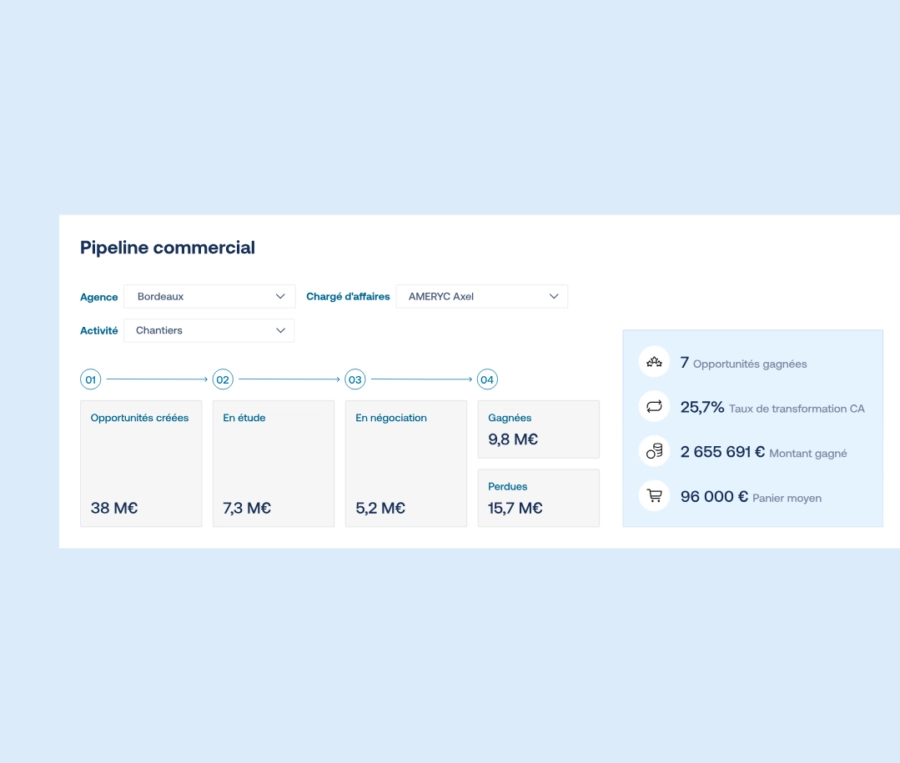Click the Pipeline commercial heading

pyautogui.click(x=168, y=248)
